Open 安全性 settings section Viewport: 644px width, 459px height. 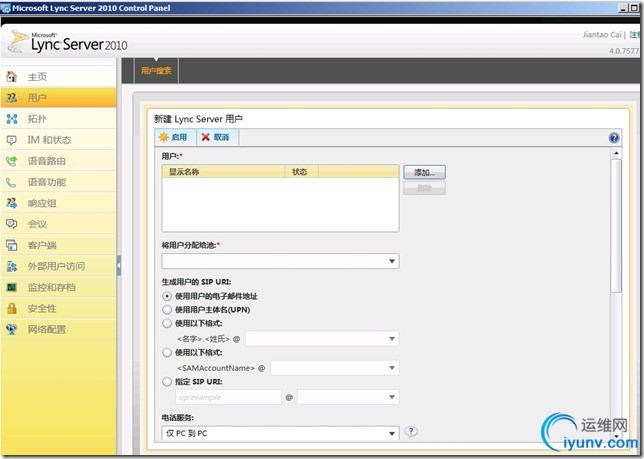click(x=58, y=308)
